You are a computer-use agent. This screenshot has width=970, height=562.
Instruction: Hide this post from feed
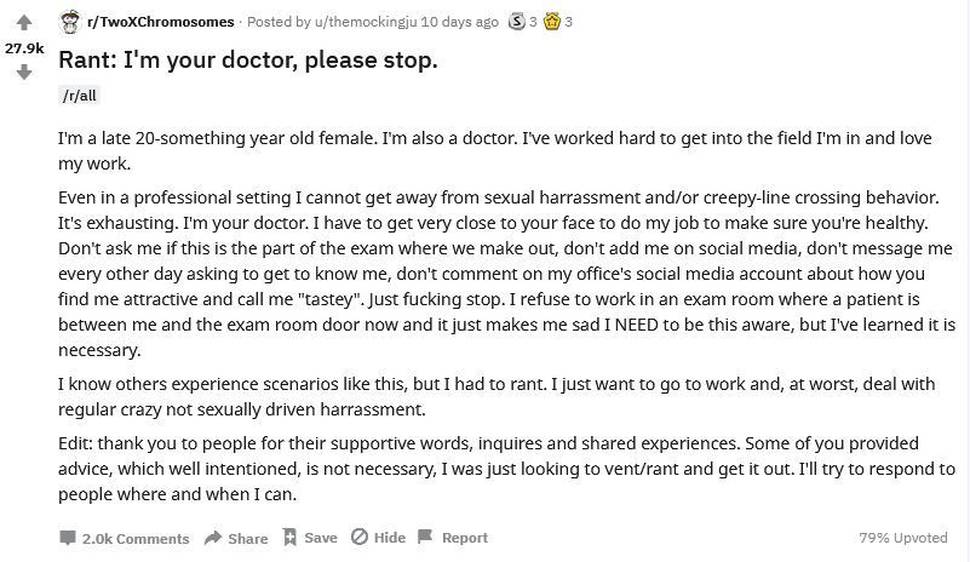pos(389,537)
